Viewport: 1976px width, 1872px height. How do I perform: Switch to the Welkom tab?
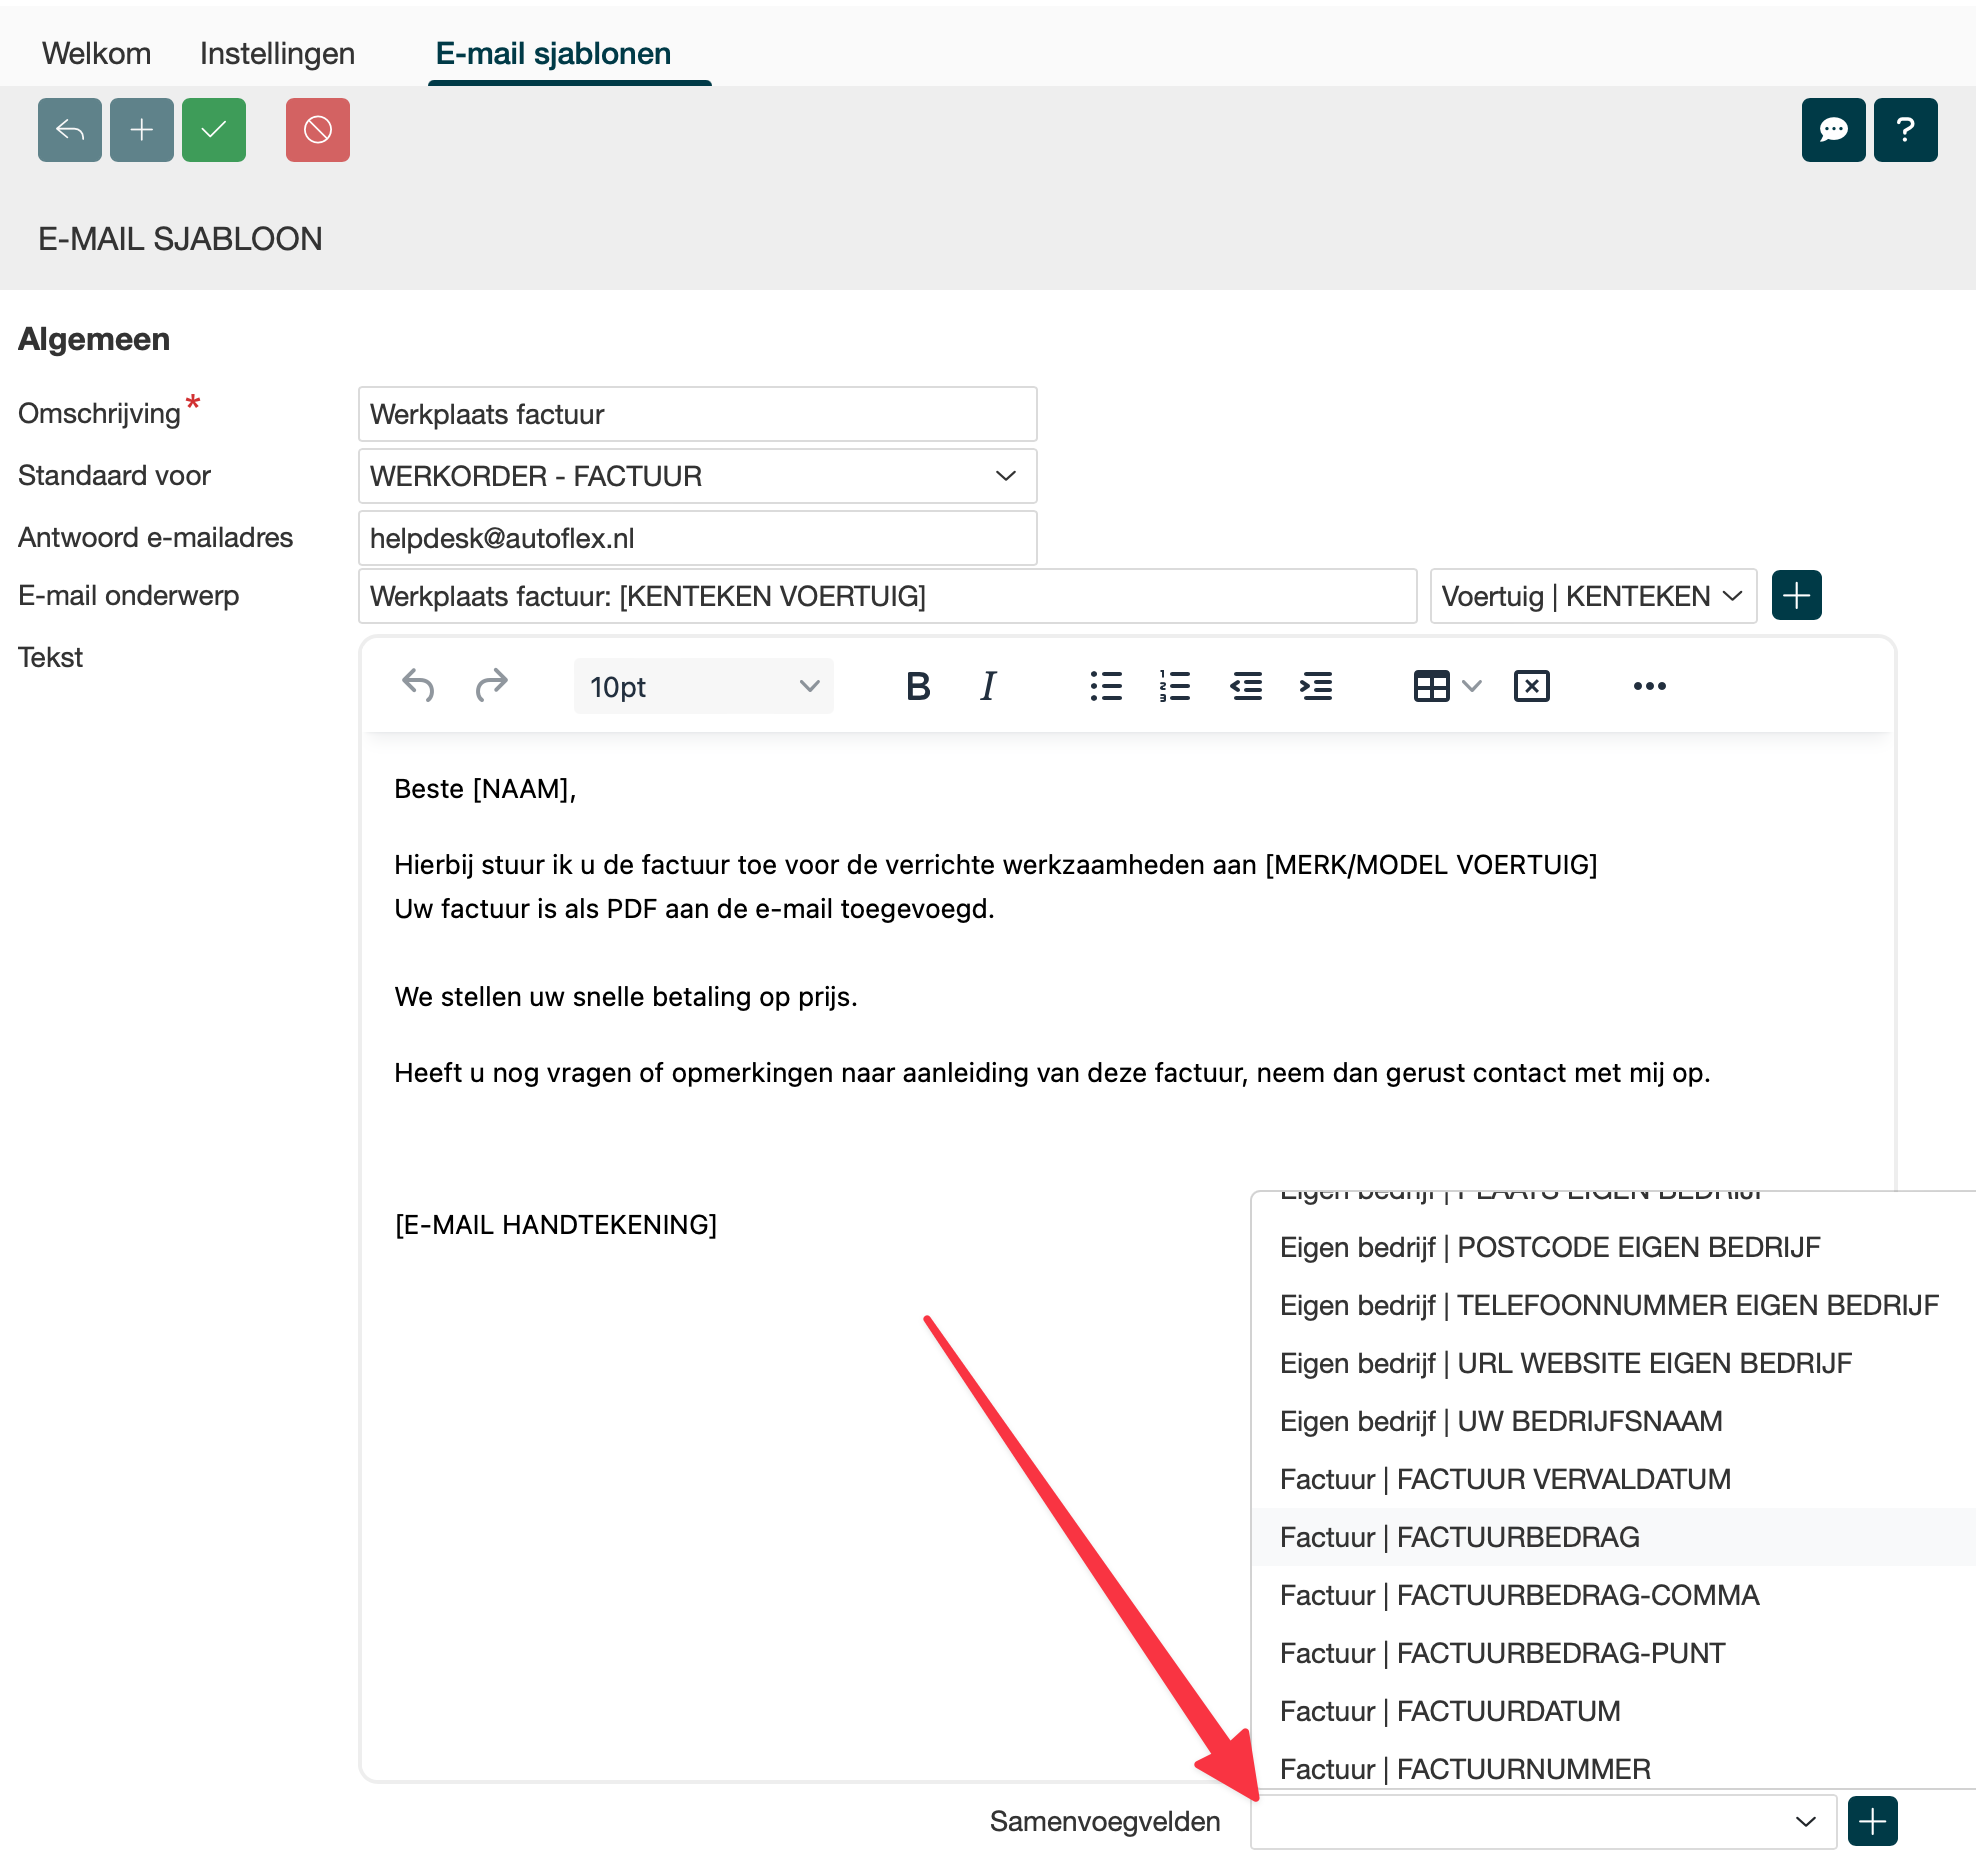tap(96, 53)
